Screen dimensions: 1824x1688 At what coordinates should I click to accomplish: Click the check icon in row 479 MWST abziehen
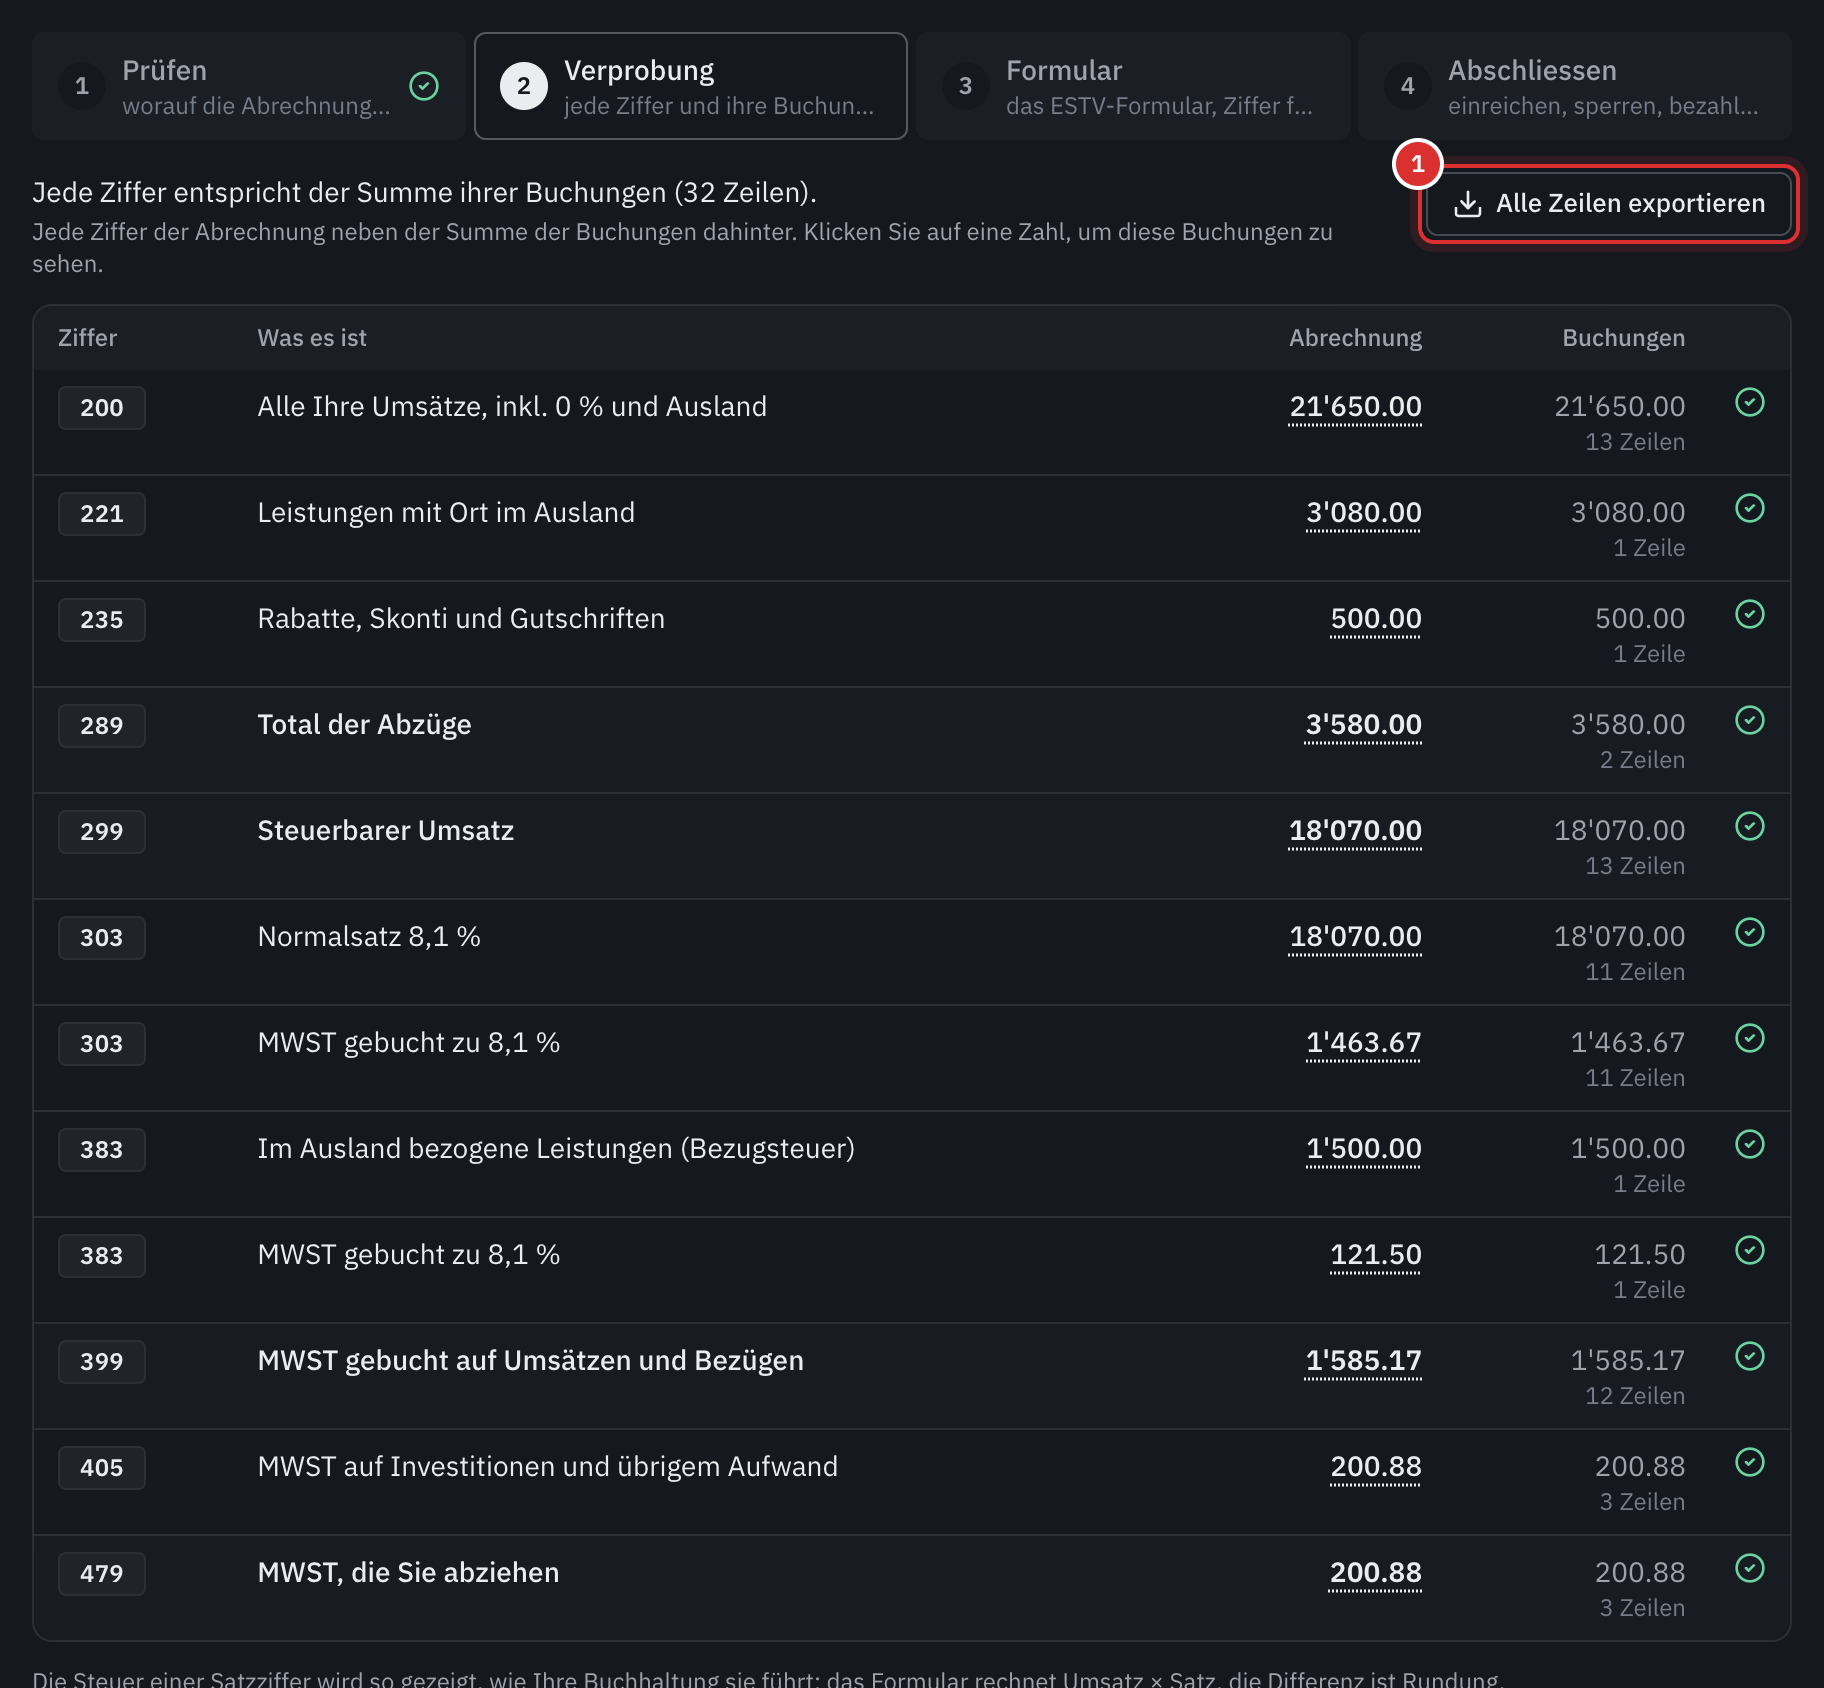click(1749, 1568)
